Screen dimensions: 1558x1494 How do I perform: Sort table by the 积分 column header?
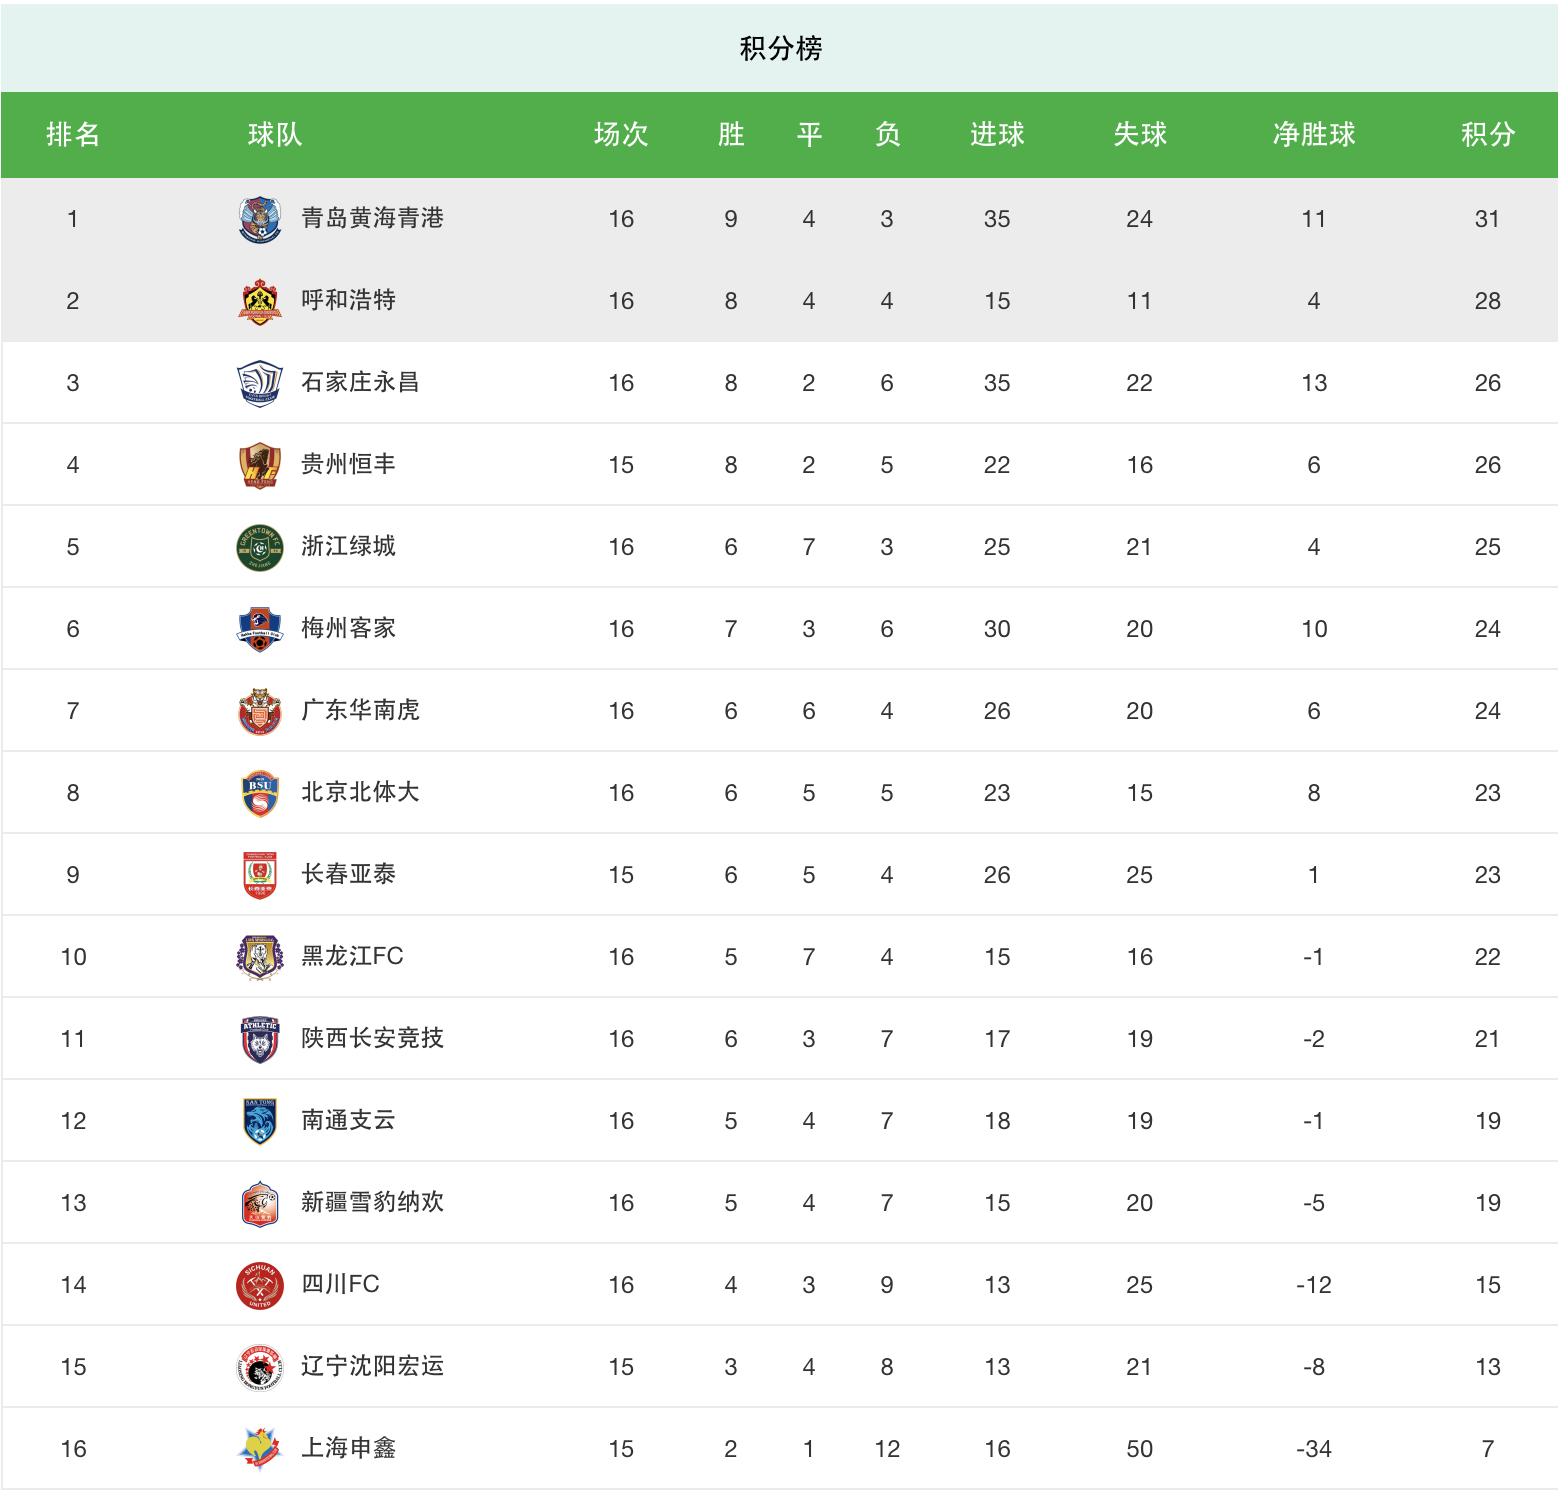pyautogui.click(x=1488, y=134)
